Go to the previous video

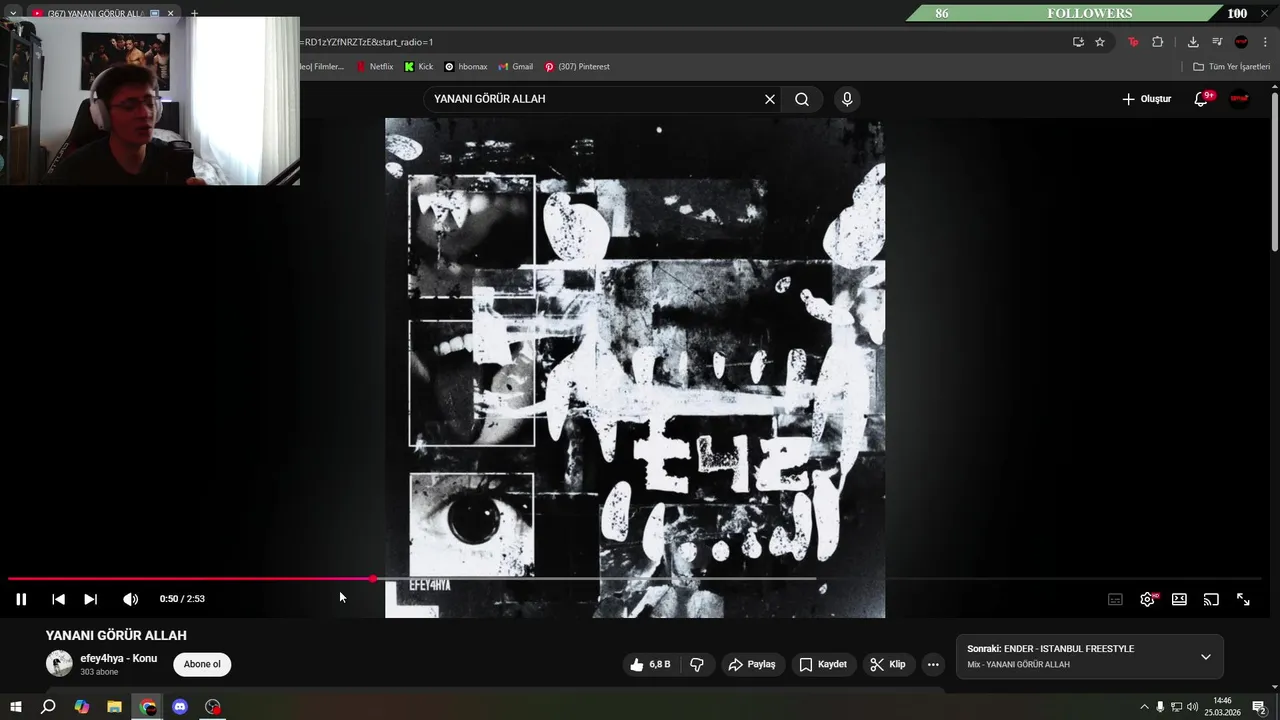58,599
